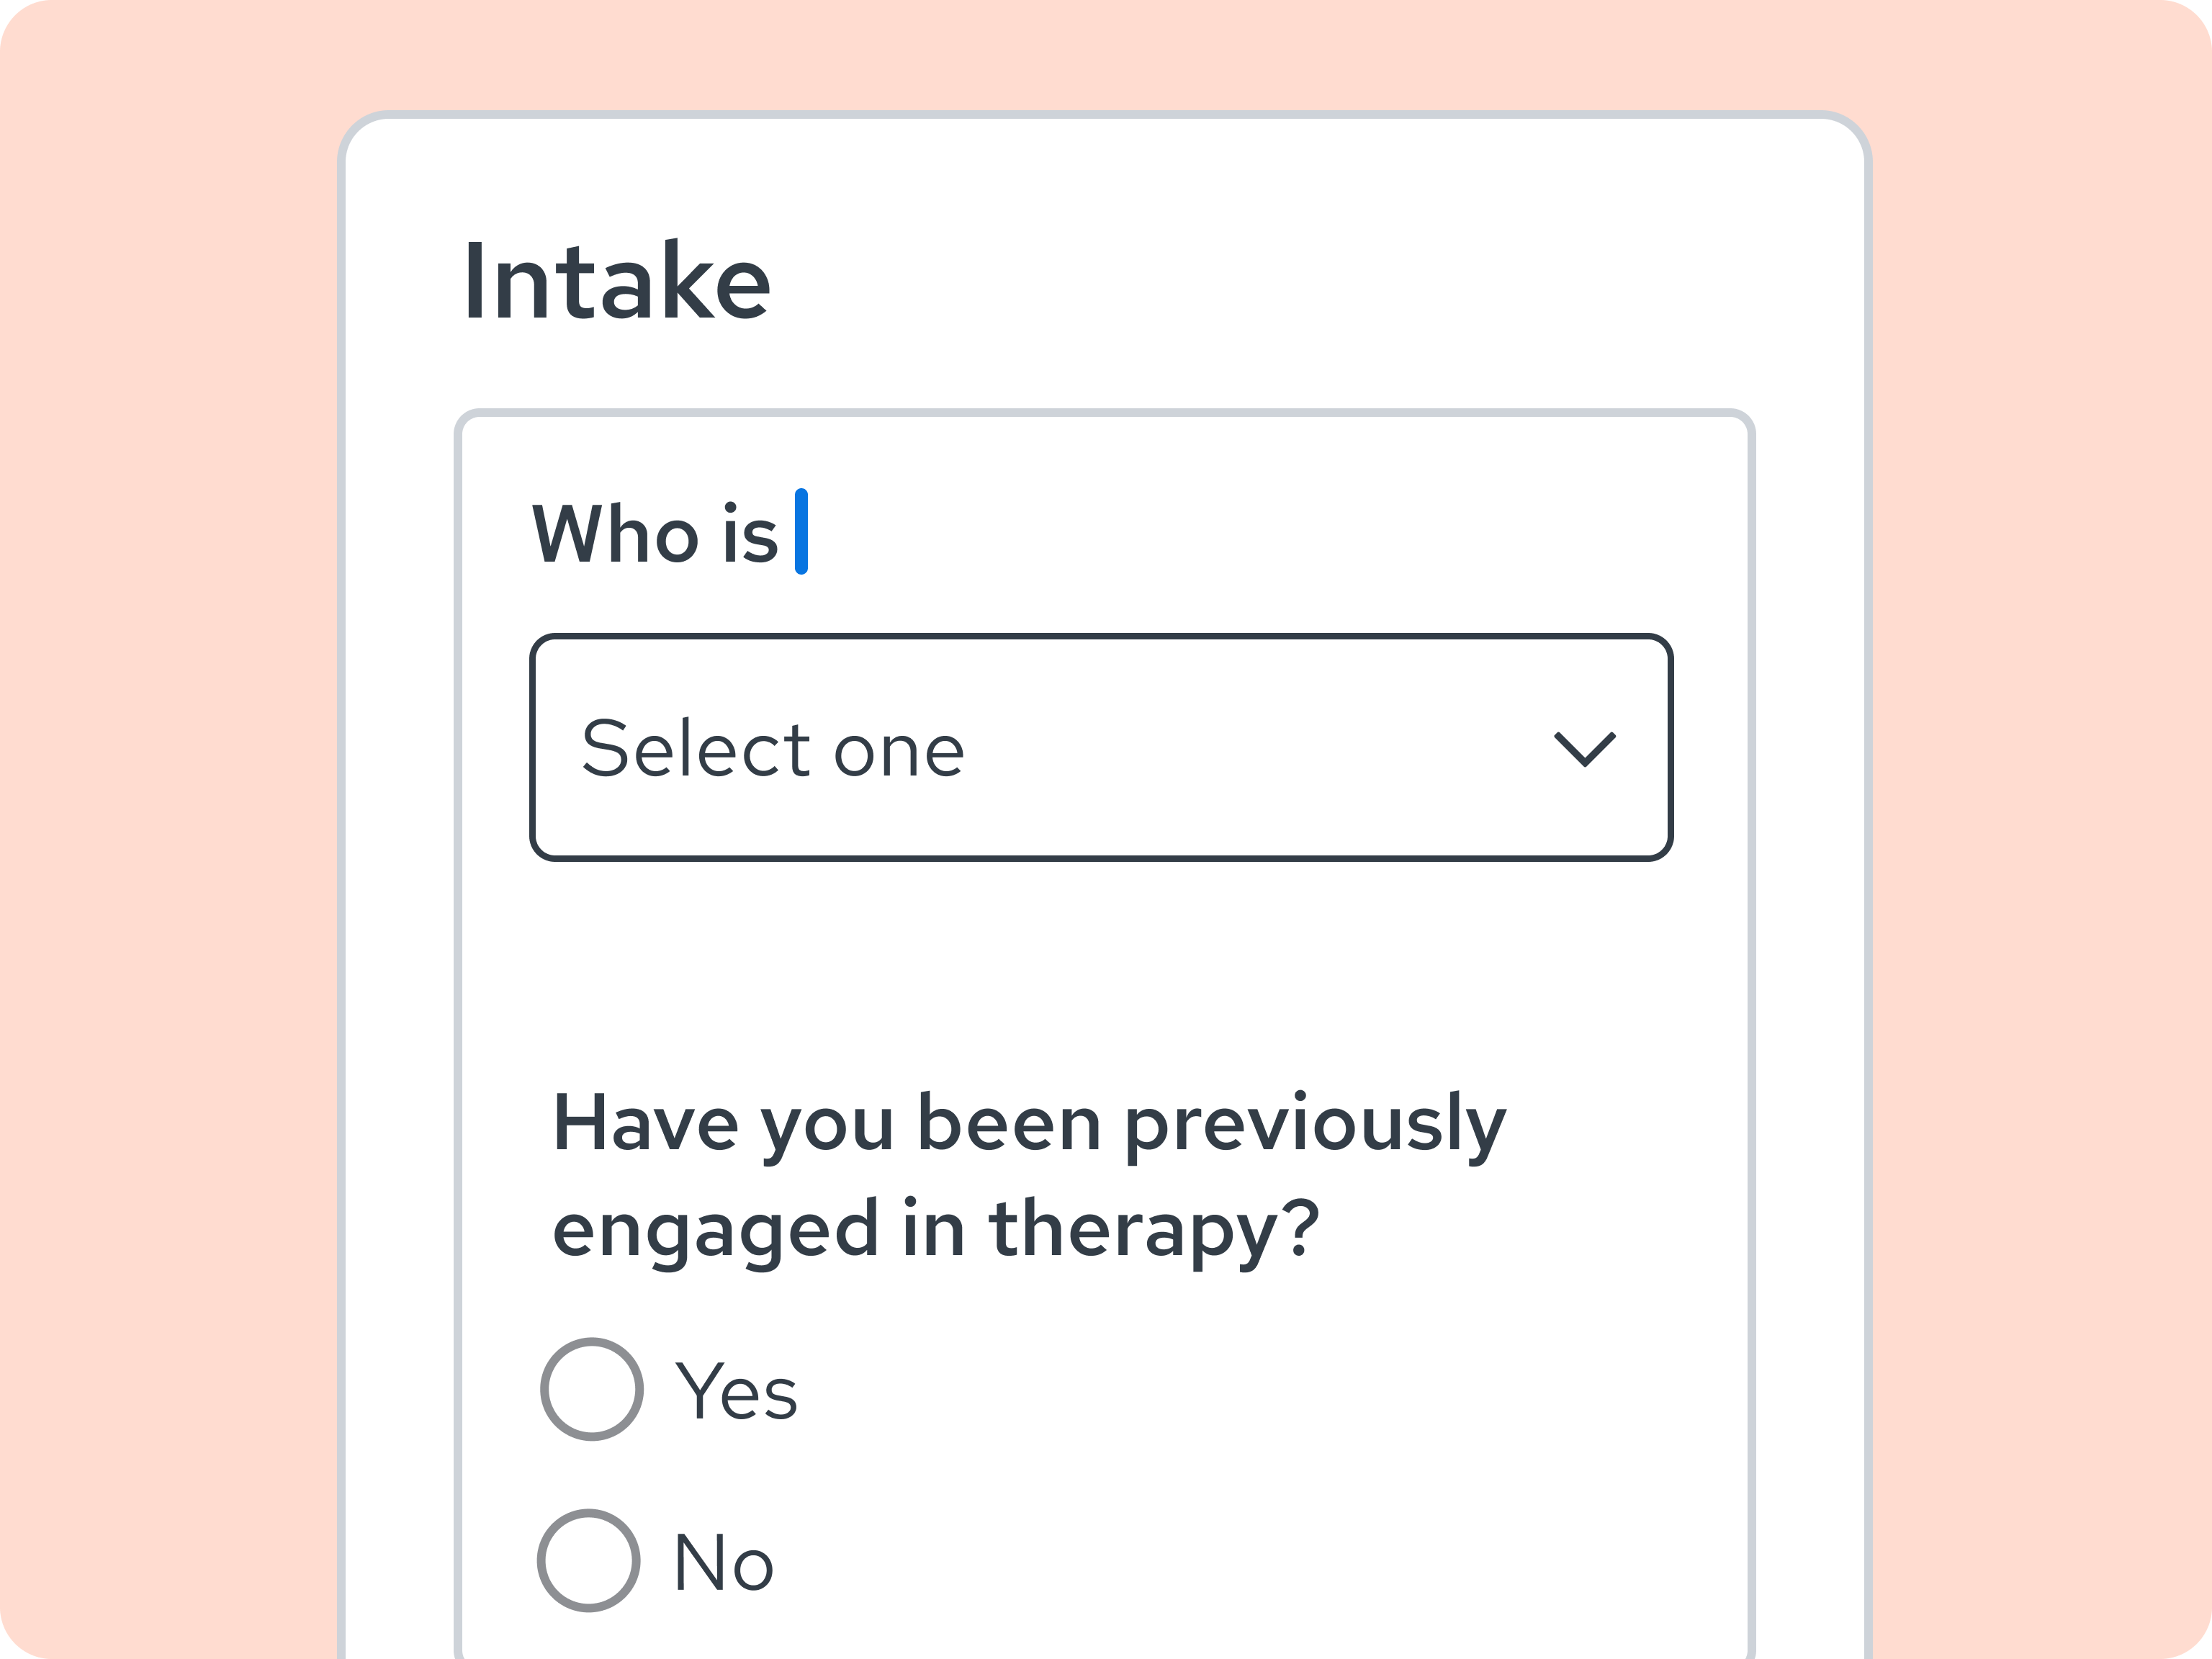Select the "Yes" radio button
The width and height of the screenshot is (2212, 1659).
click(x=591, y=1389)
